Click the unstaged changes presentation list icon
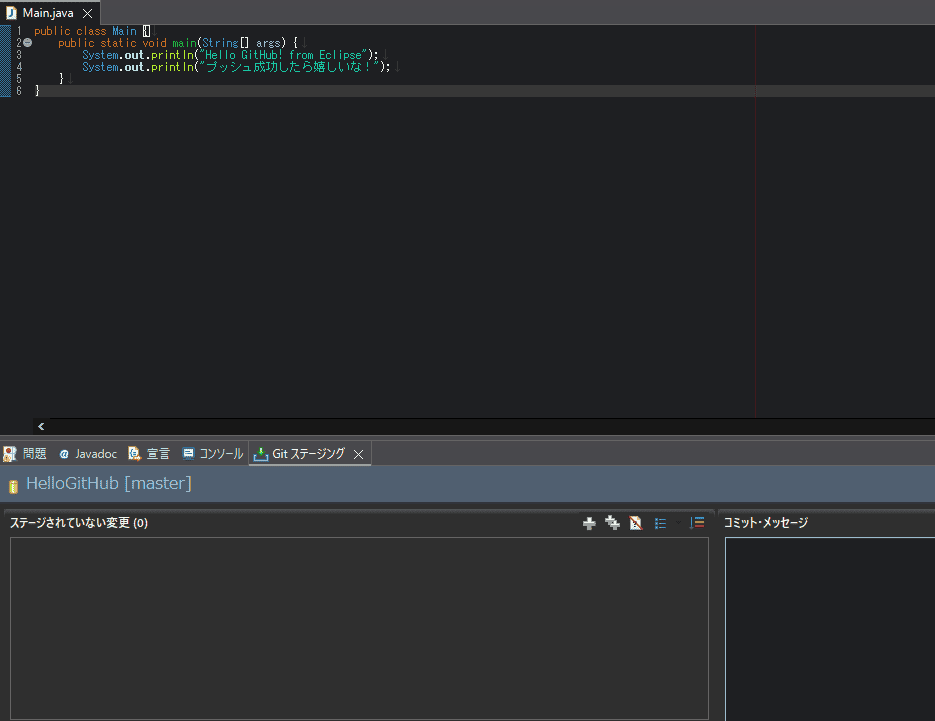The height and width of the screenshot is (721, 935). 660,523
